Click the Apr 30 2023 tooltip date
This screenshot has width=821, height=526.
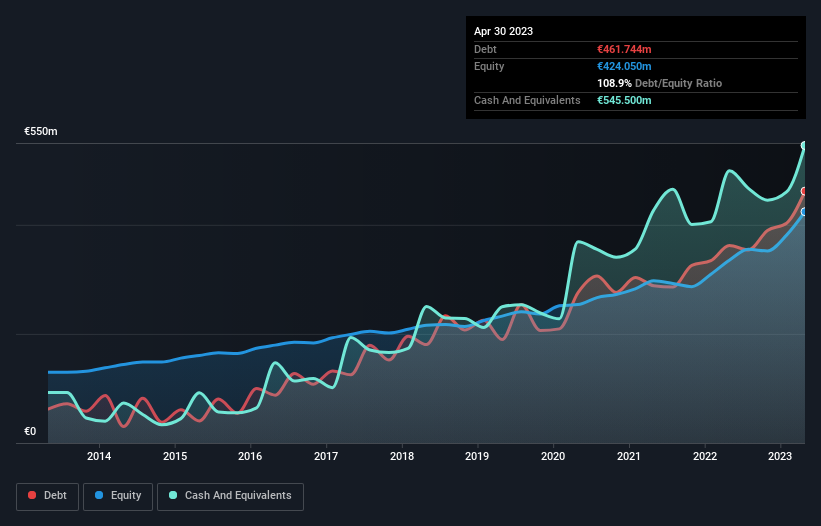(503, 31)
